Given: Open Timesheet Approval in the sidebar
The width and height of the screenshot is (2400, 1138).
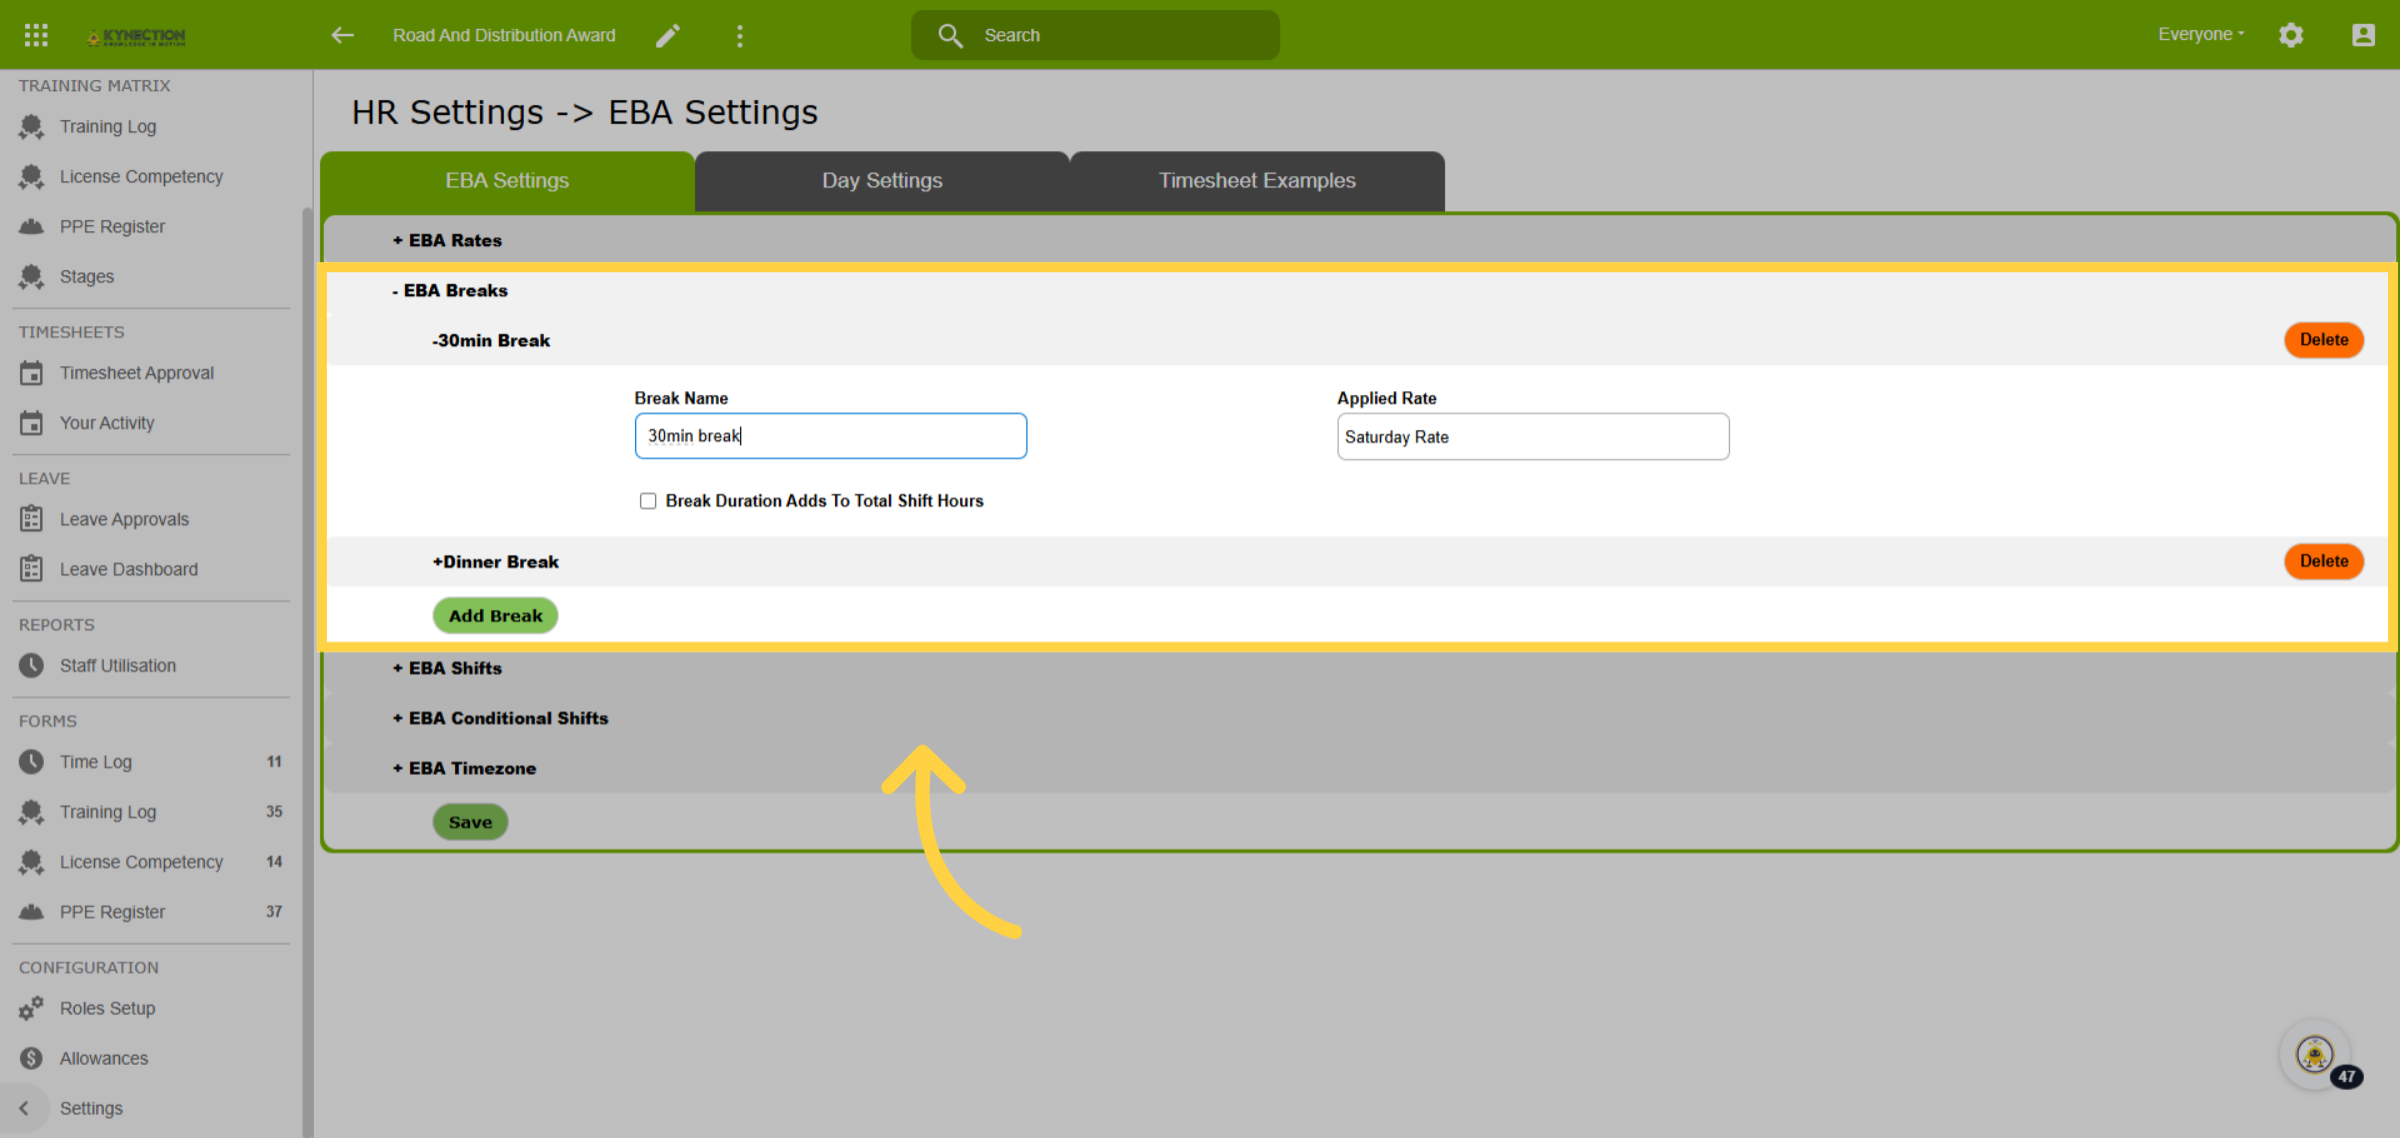Looking at the screenshot, I should coord(137,373).
